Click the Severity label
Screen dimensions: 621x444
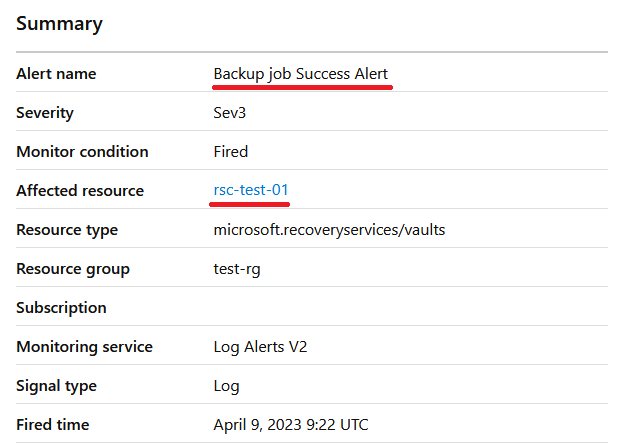coord(45,113)
